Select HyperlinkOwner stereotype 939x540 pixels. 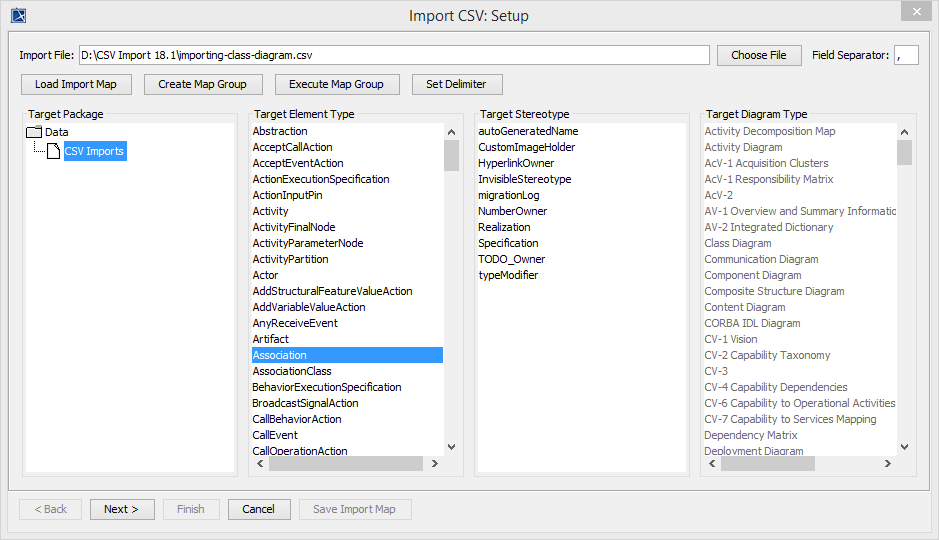pyautogui.click(x=515, y=163)
